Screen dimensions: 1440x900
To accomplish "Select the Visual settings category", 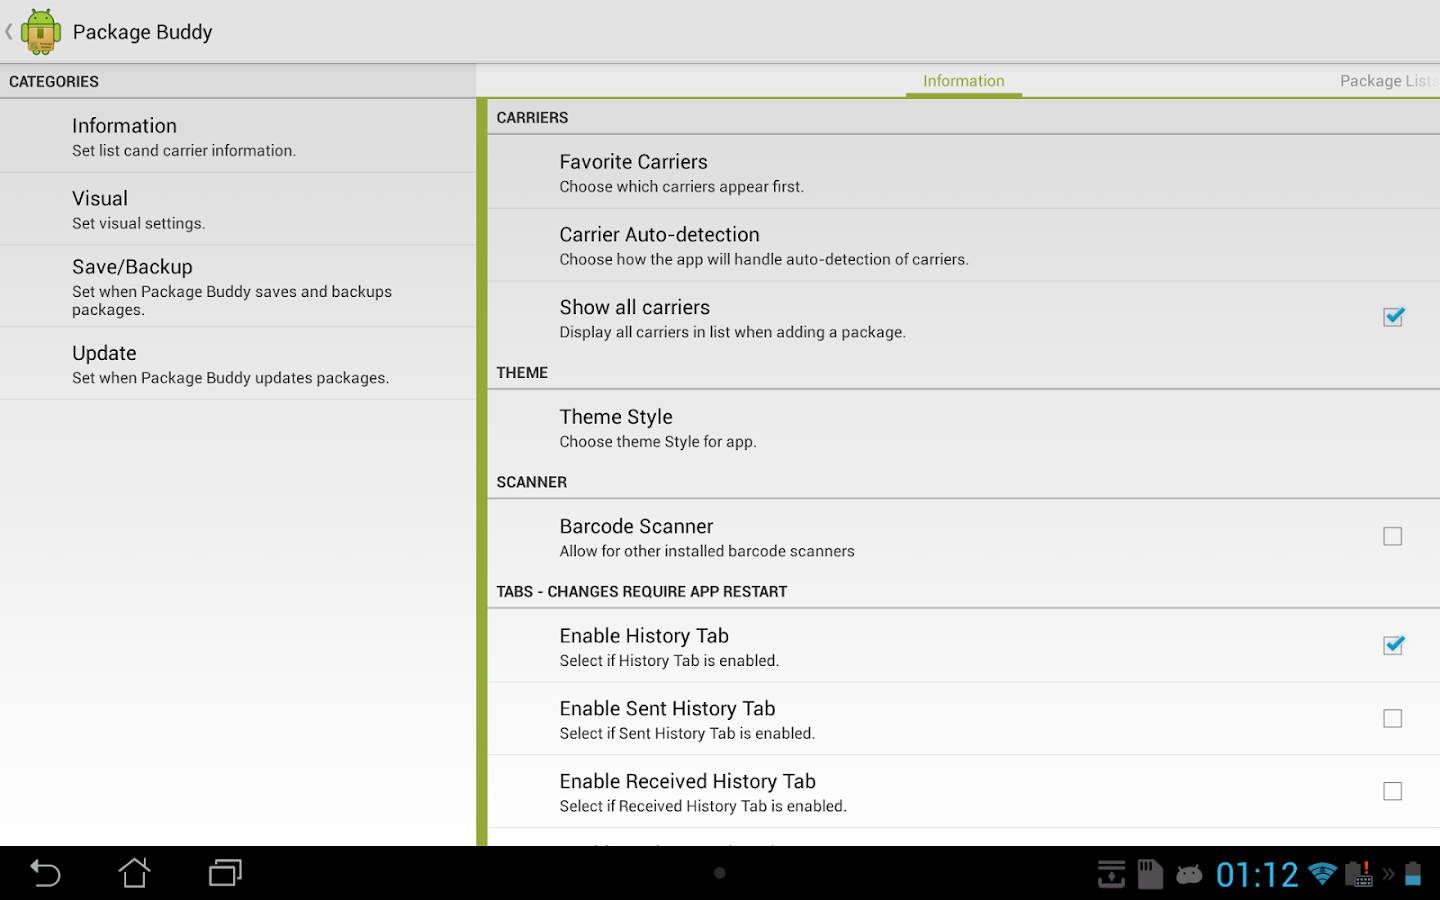I will click(x=238, y=209).
